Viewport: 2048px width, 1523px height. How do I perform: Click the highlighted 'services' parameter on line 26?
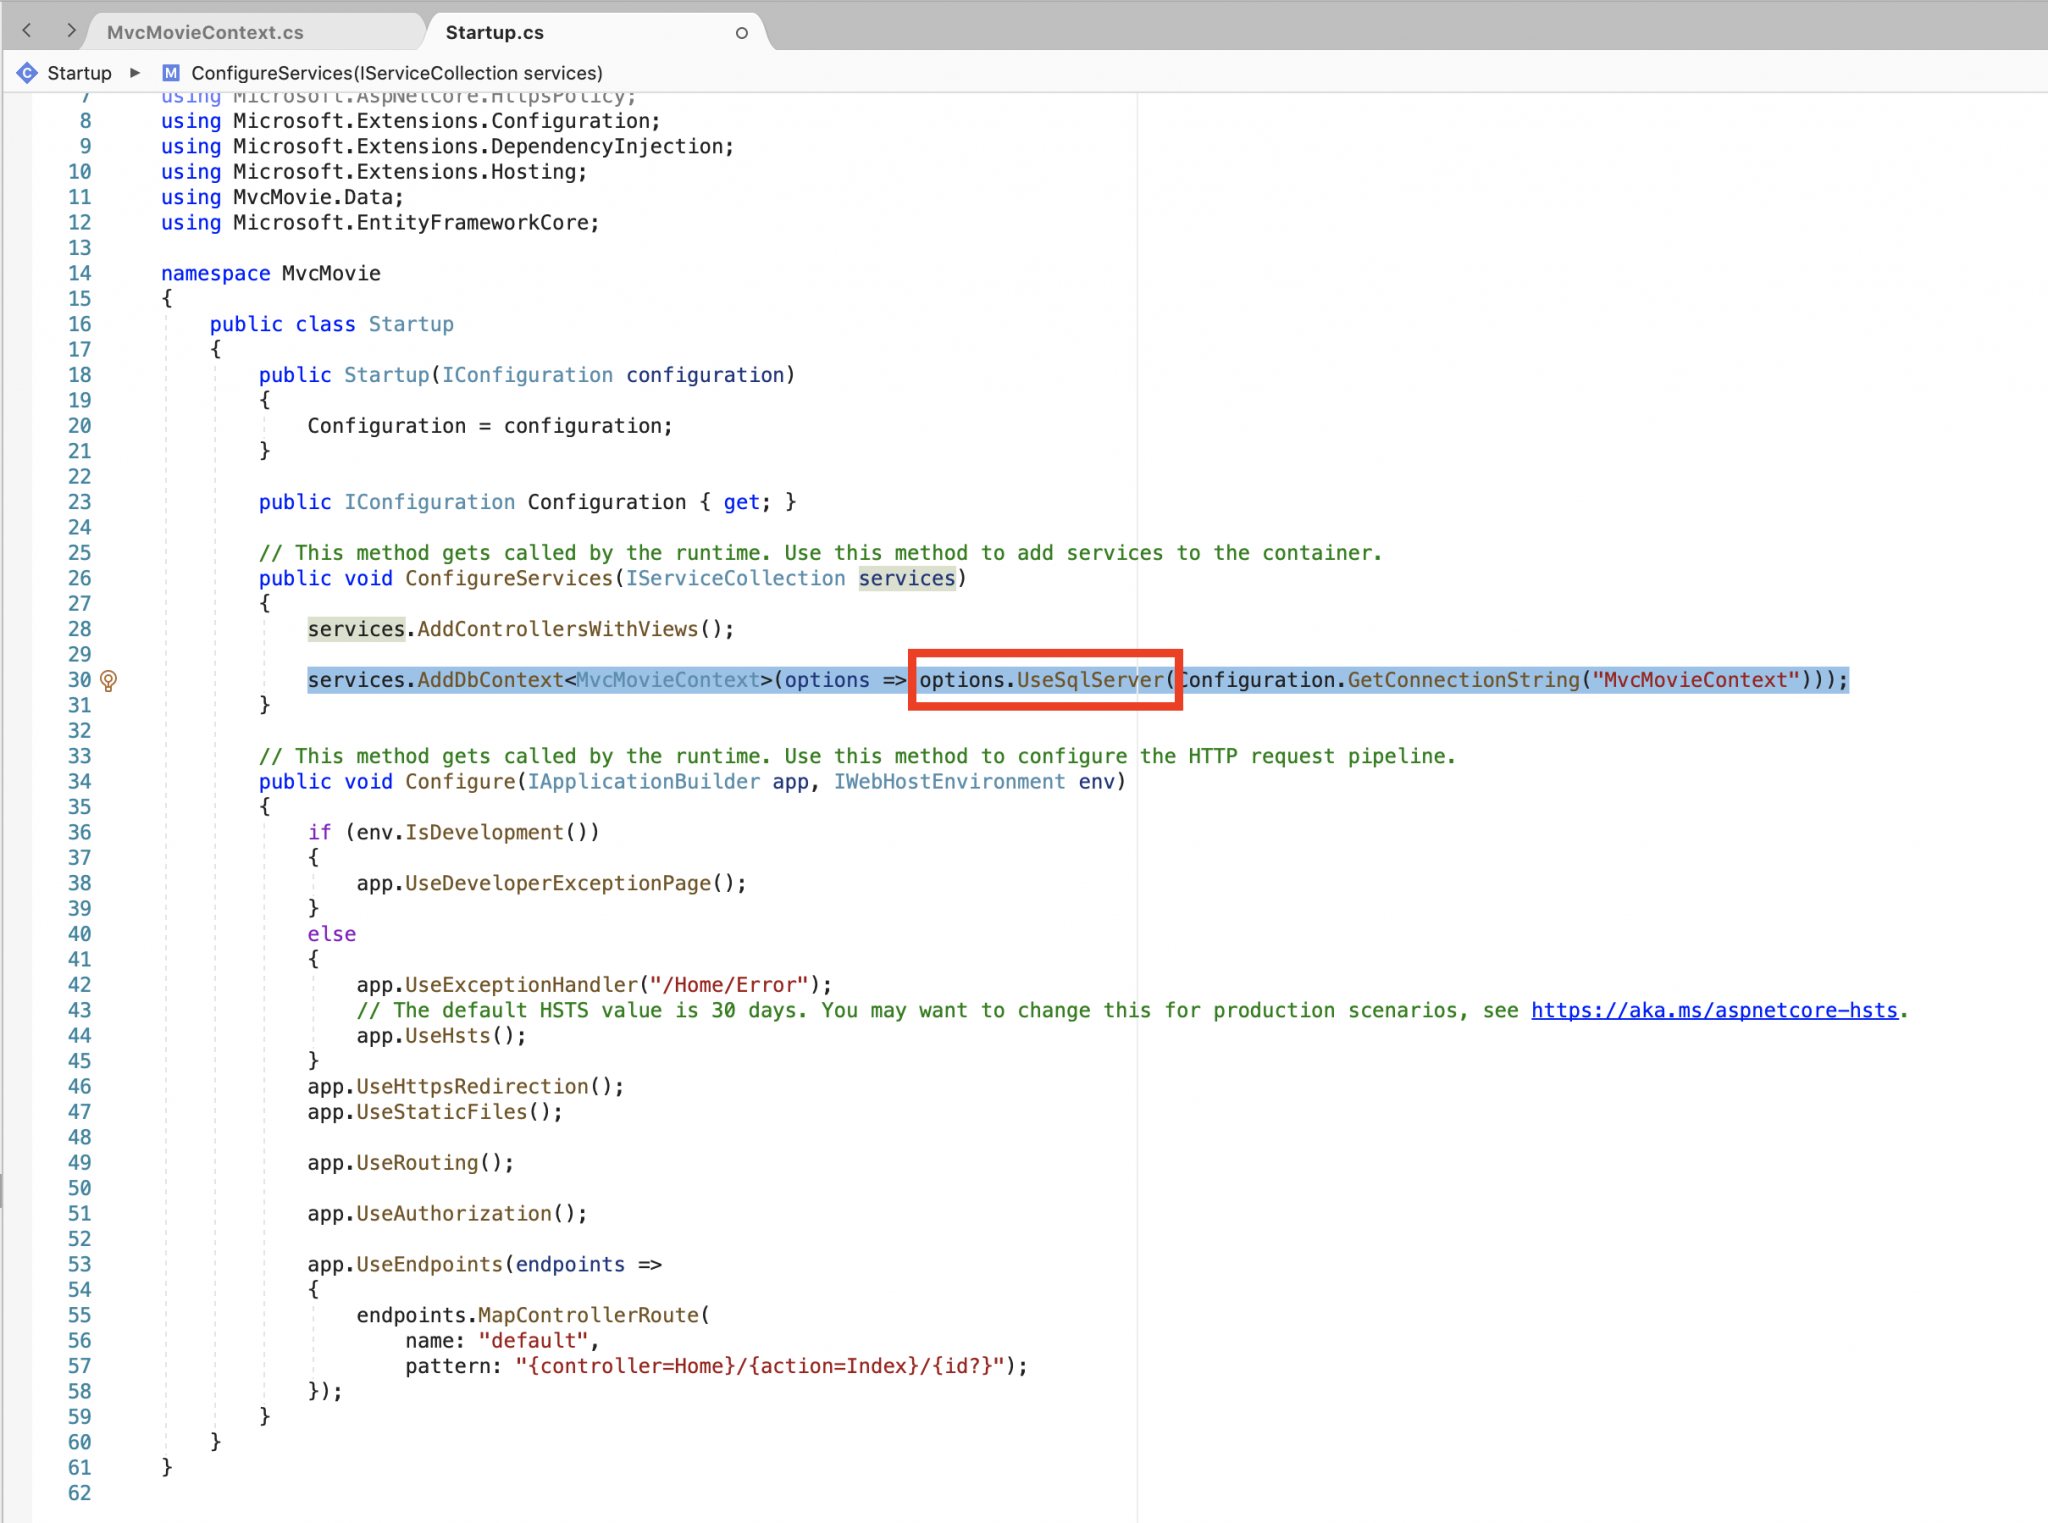tap(907, 578)
